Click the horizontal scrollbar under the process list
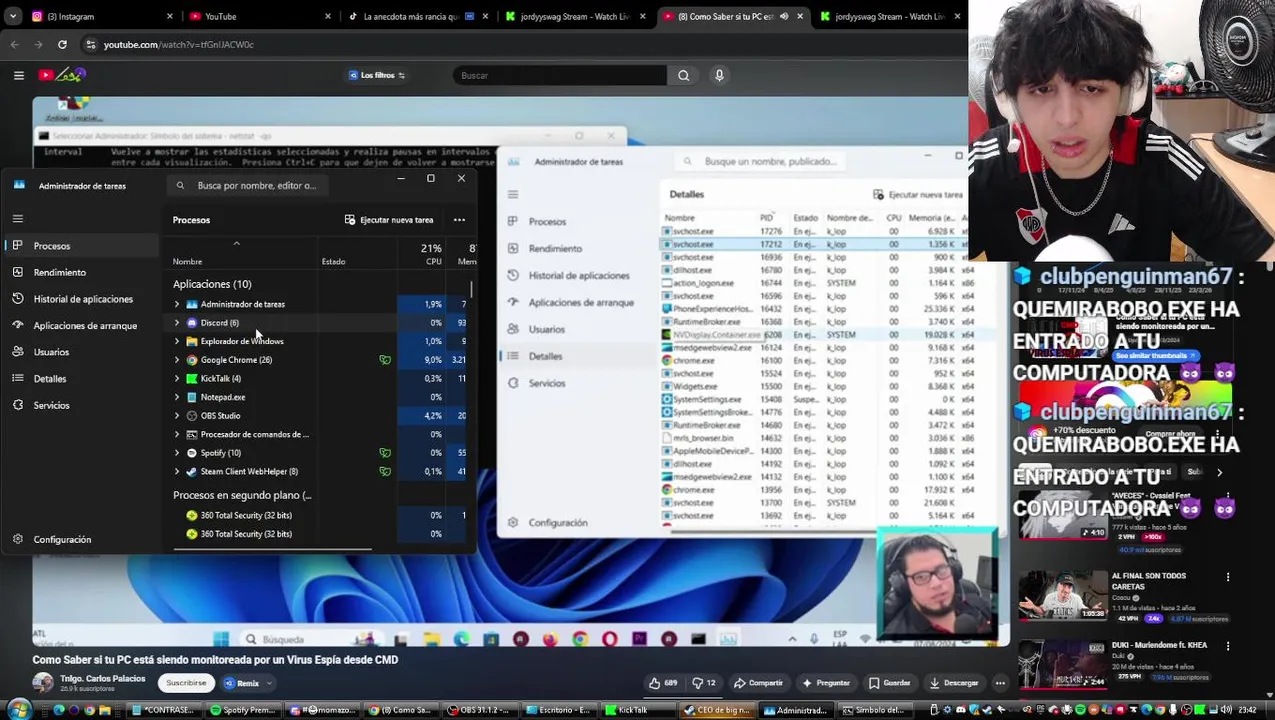The width and height of the screenshot is (1275, 720). tap(272, 549)
